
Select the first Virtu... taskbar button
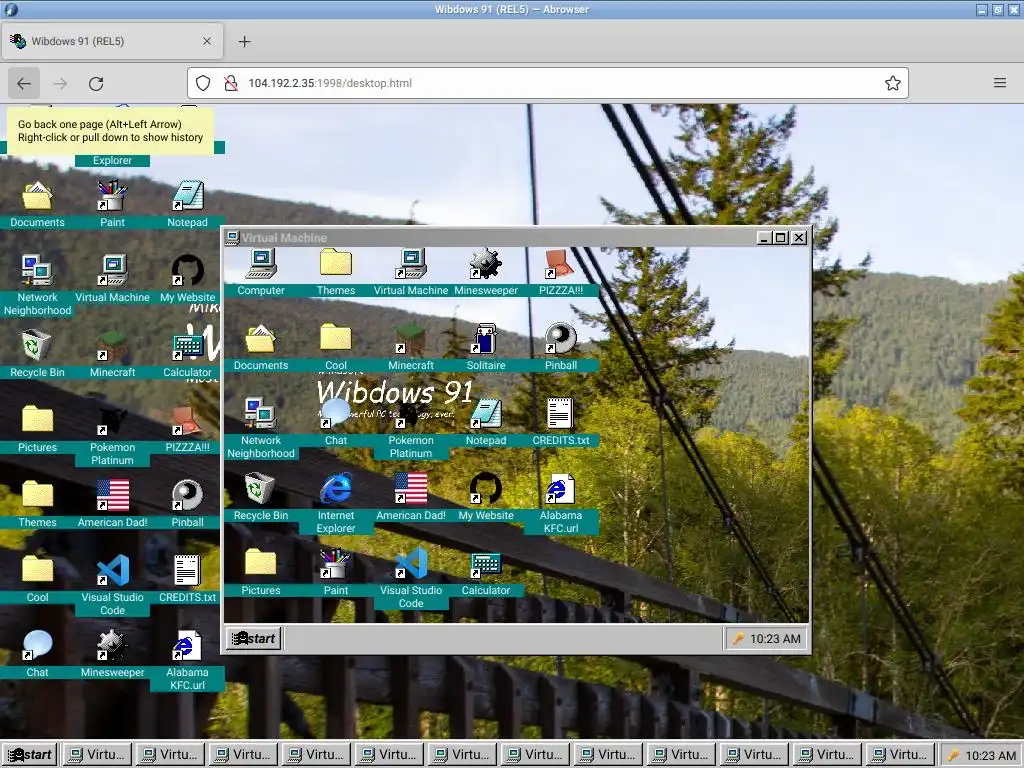97,755
